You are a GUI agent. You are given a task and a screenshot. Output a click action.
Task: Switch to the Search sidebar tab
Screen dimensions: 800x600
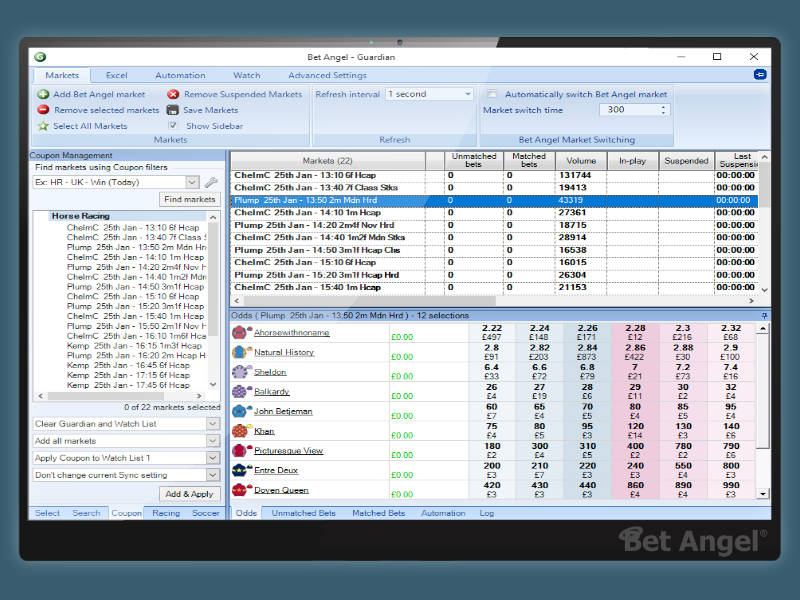[86, 513]
